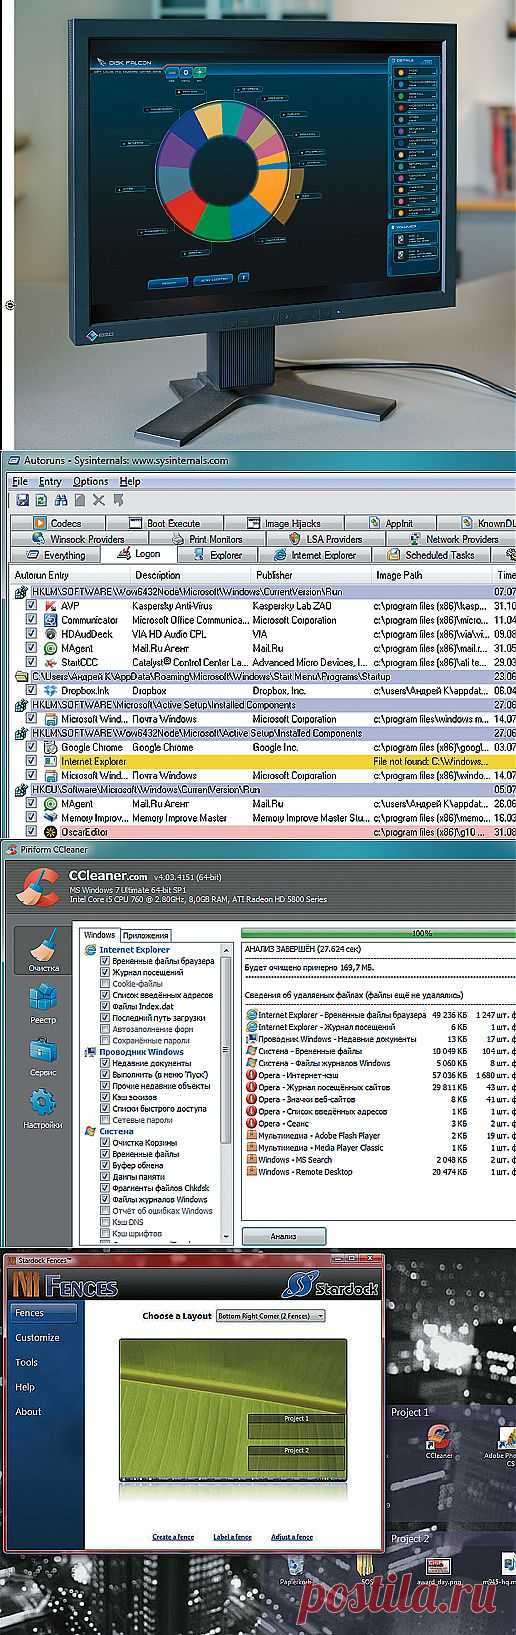516x1635 pixels.
Task: Click the Internet Explorer group icon in CCleaner list
Action: coord(90,949)
